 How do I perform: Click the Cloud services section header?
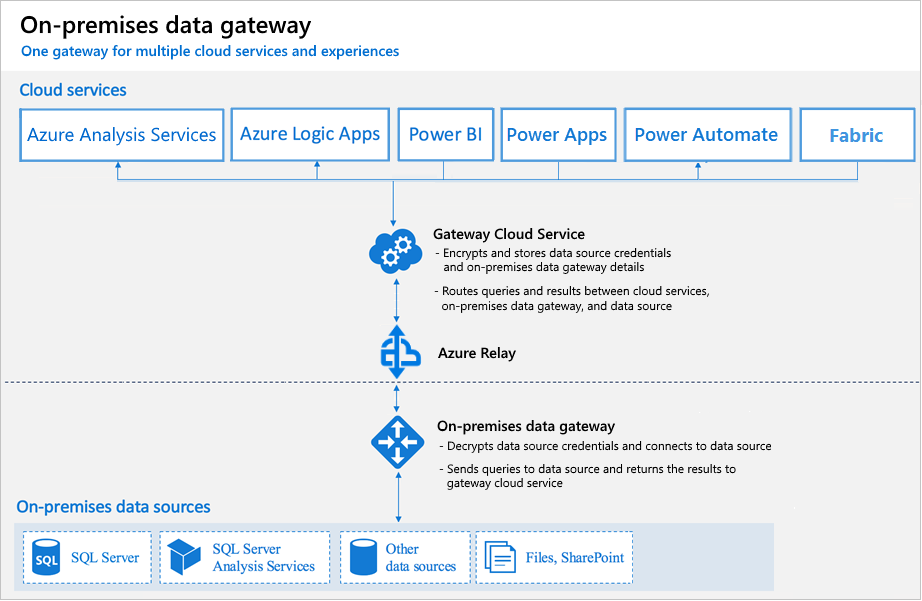70,90
